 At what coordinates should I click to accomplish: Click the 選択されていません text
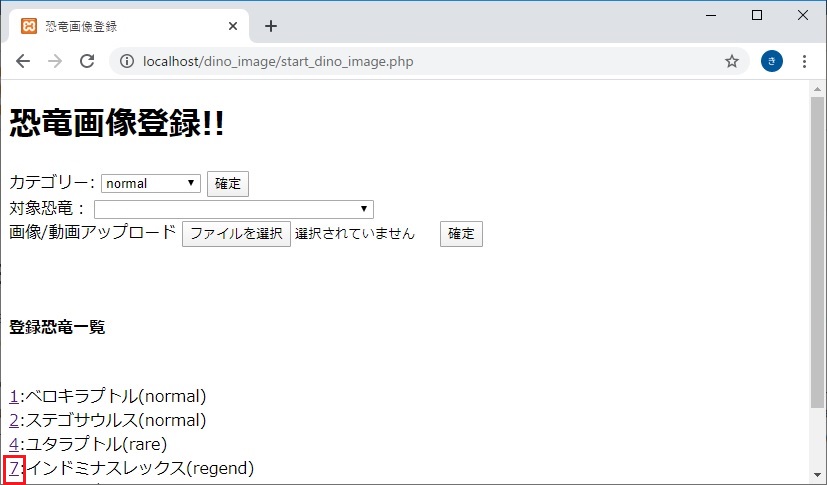[x=355, y=234]
